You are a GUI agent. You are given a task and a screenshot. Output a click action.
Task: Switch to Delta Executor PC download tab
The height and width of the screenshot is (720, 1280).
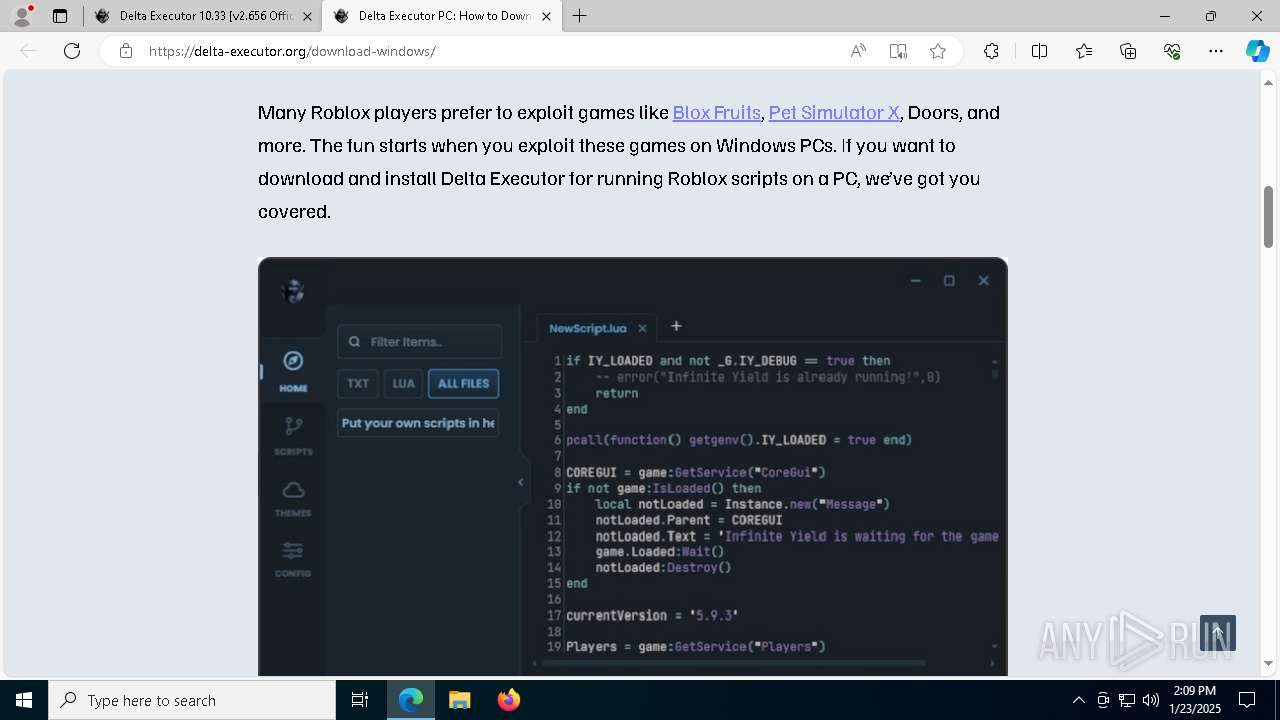tap(441, 16)
